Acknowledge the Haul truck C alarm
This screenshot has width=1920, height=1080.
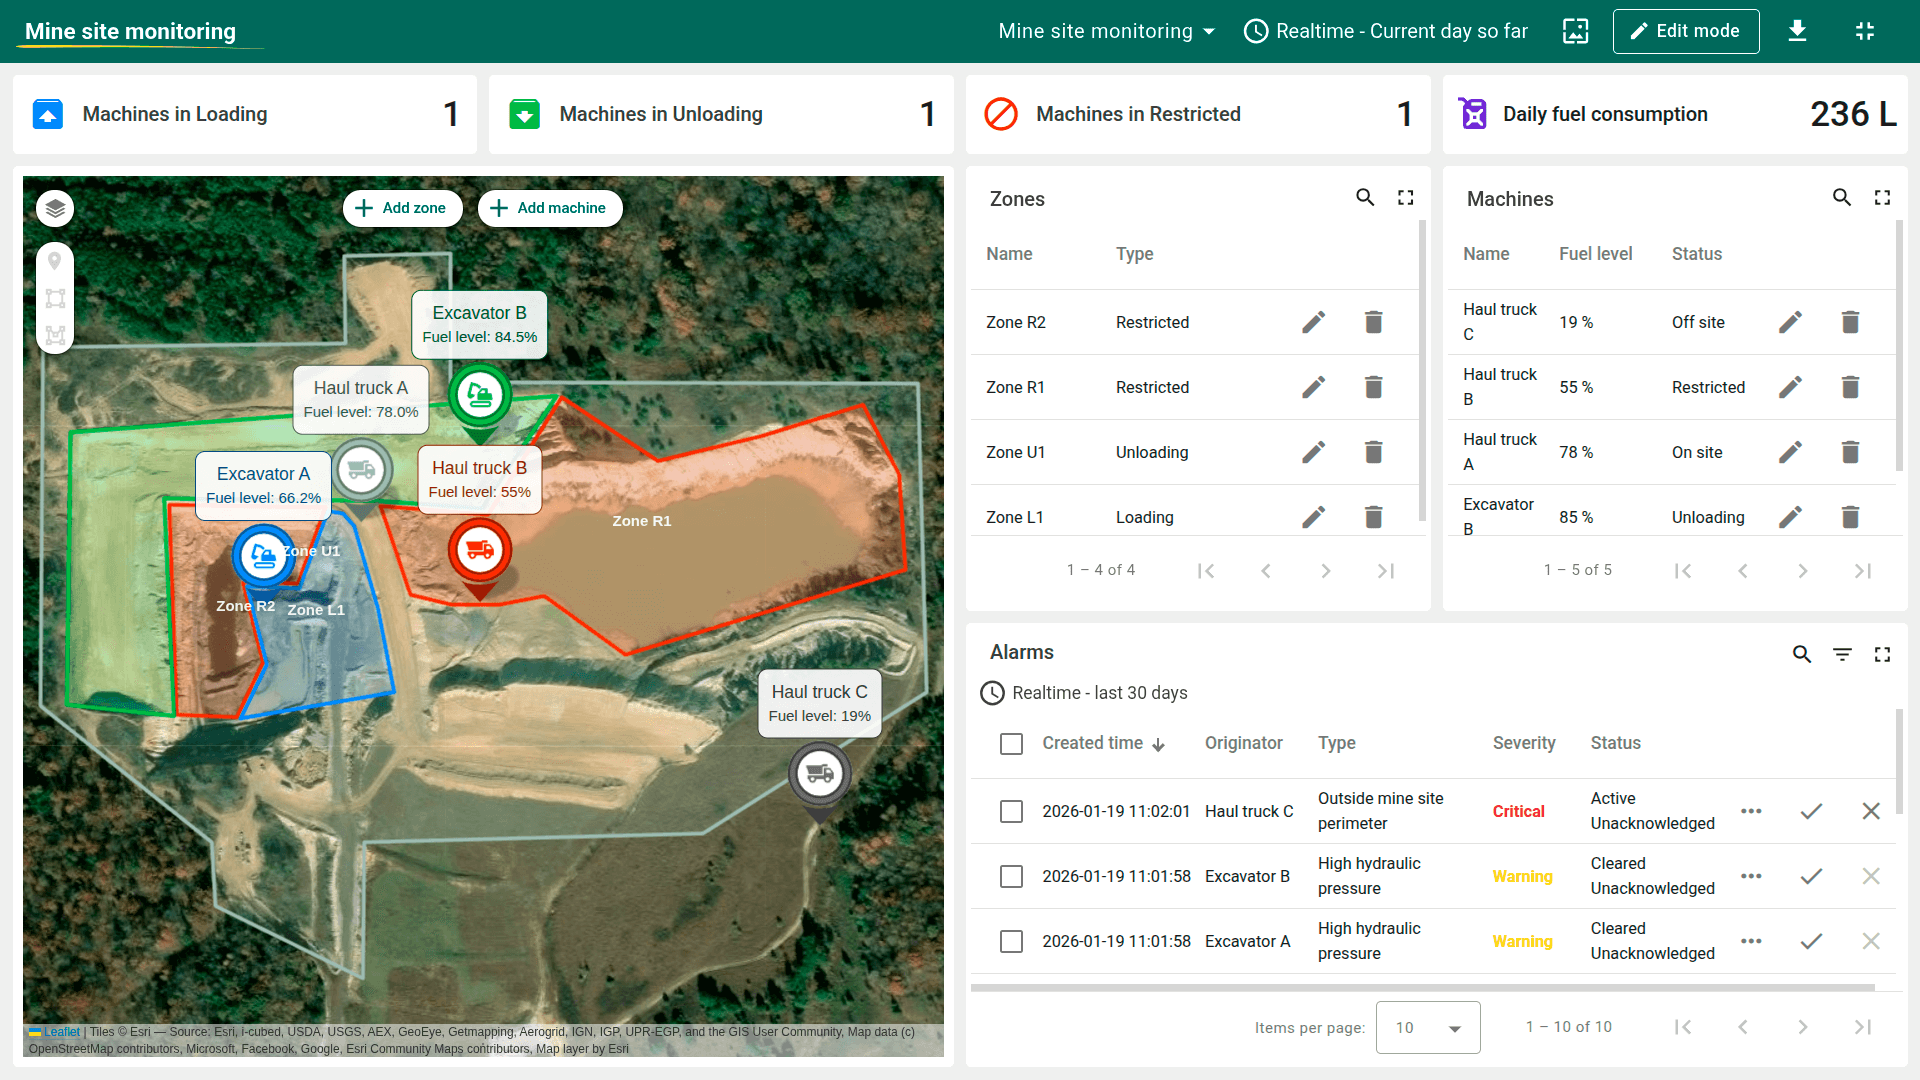click(1811, 811)
